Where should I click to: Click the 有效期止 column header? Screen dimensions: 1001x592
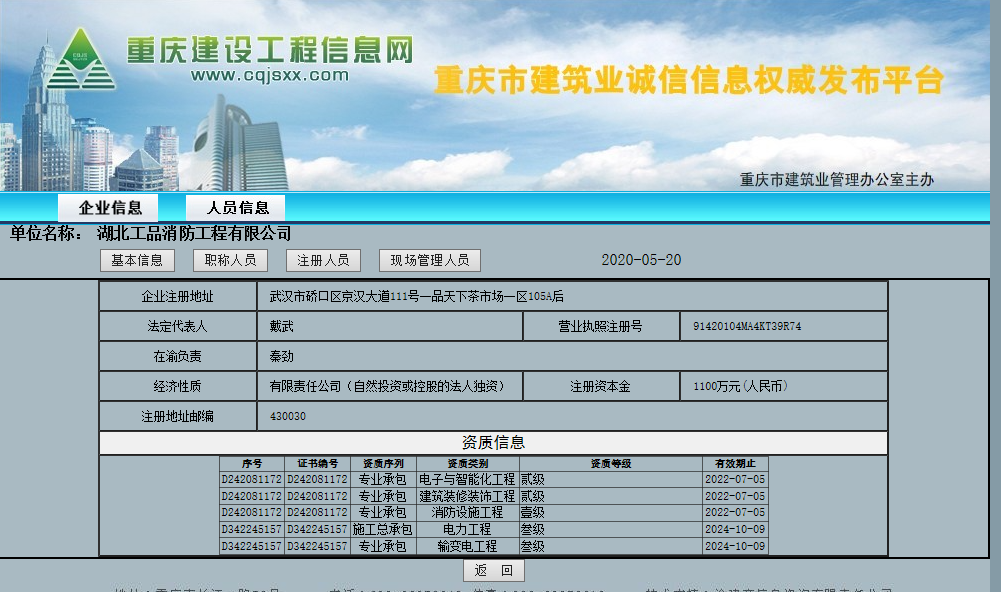[735, 464]
